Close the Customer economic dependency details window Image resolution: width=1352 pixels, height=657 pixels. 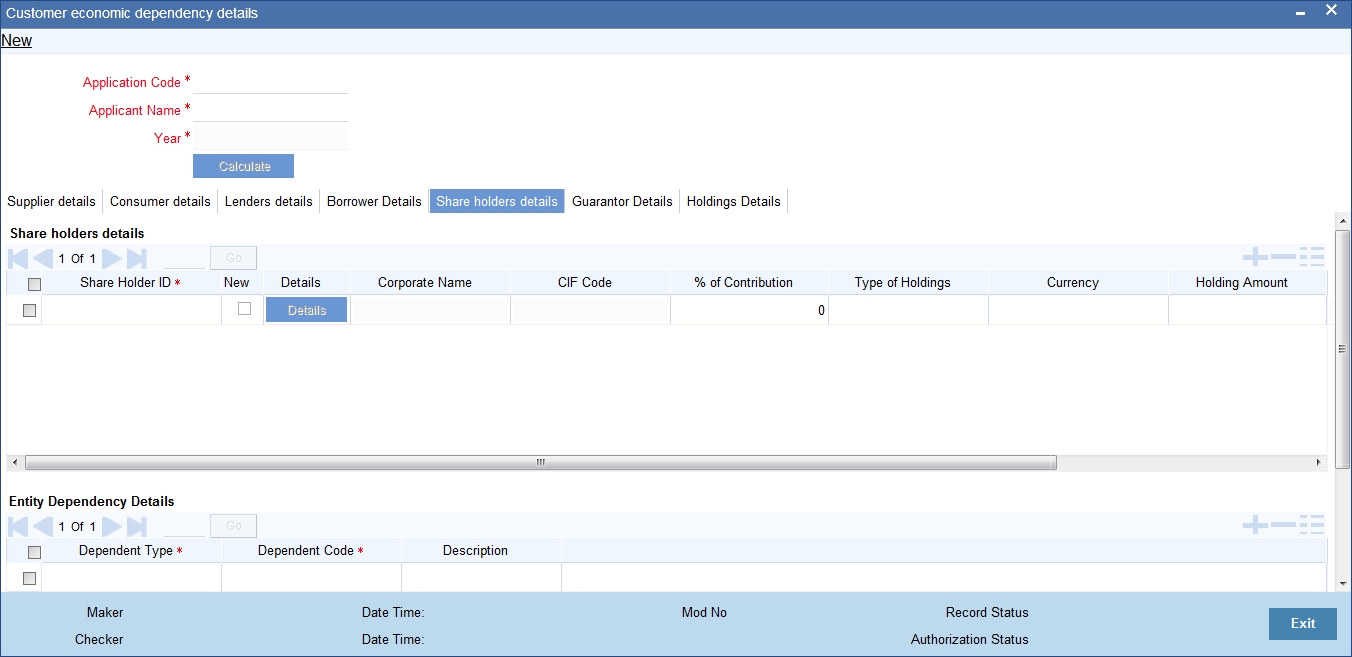pos(1331,10)
